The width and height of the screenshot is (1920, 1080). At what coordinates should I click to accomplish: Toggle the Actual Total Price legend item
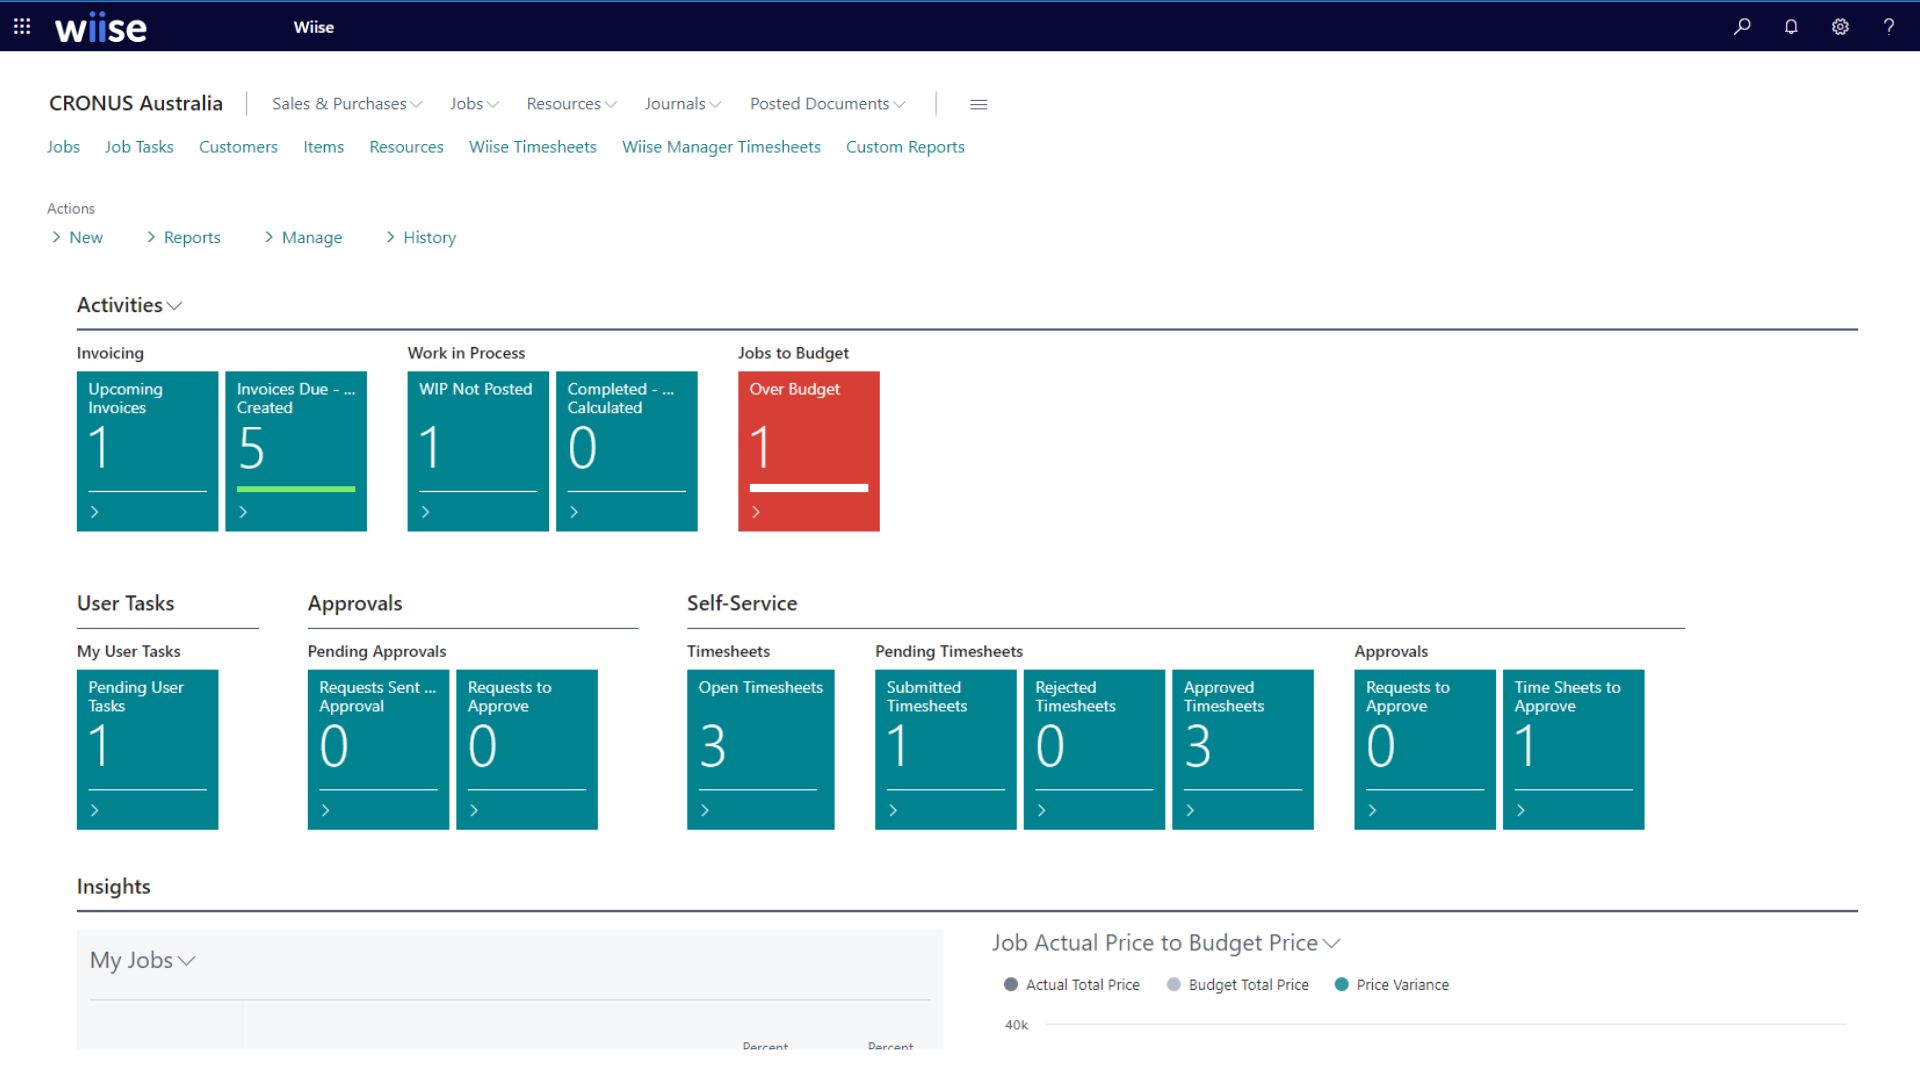pos(1071,984)
